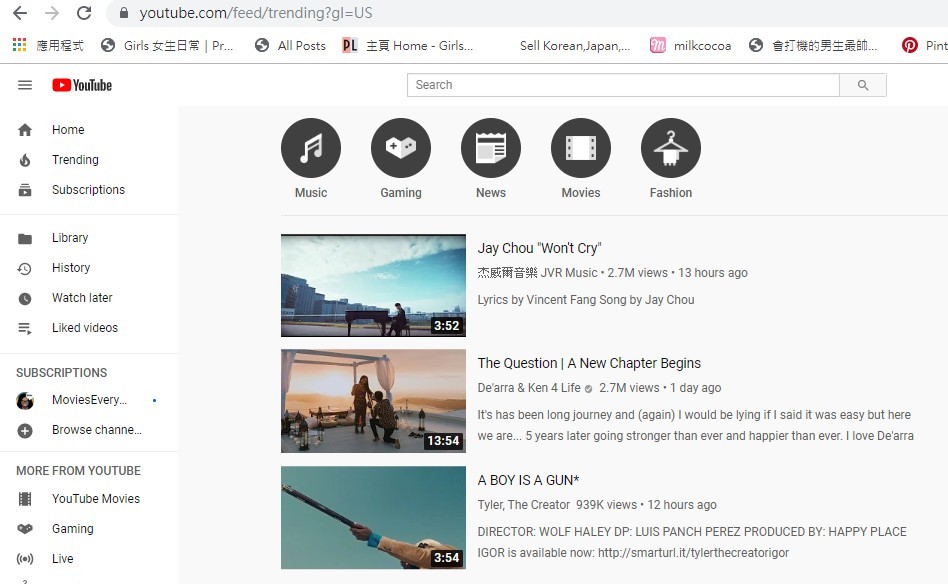Viewport: 948px width, 584px height.
Task: Reload the page with browser refresh
Action: [x=84, y=13]
